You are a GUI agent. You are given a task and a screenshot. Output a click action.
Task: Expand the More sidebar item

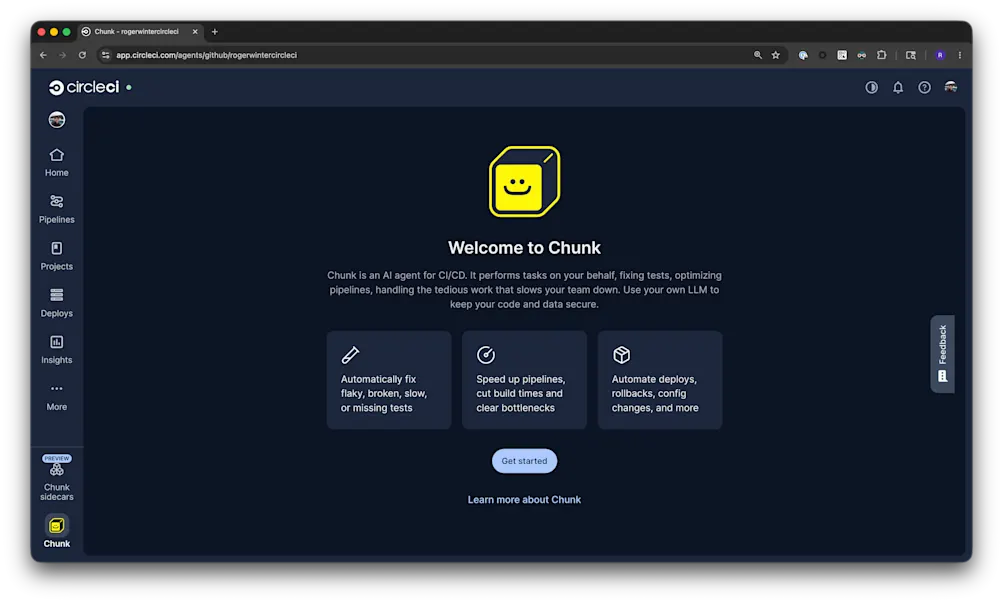(56, 397)
